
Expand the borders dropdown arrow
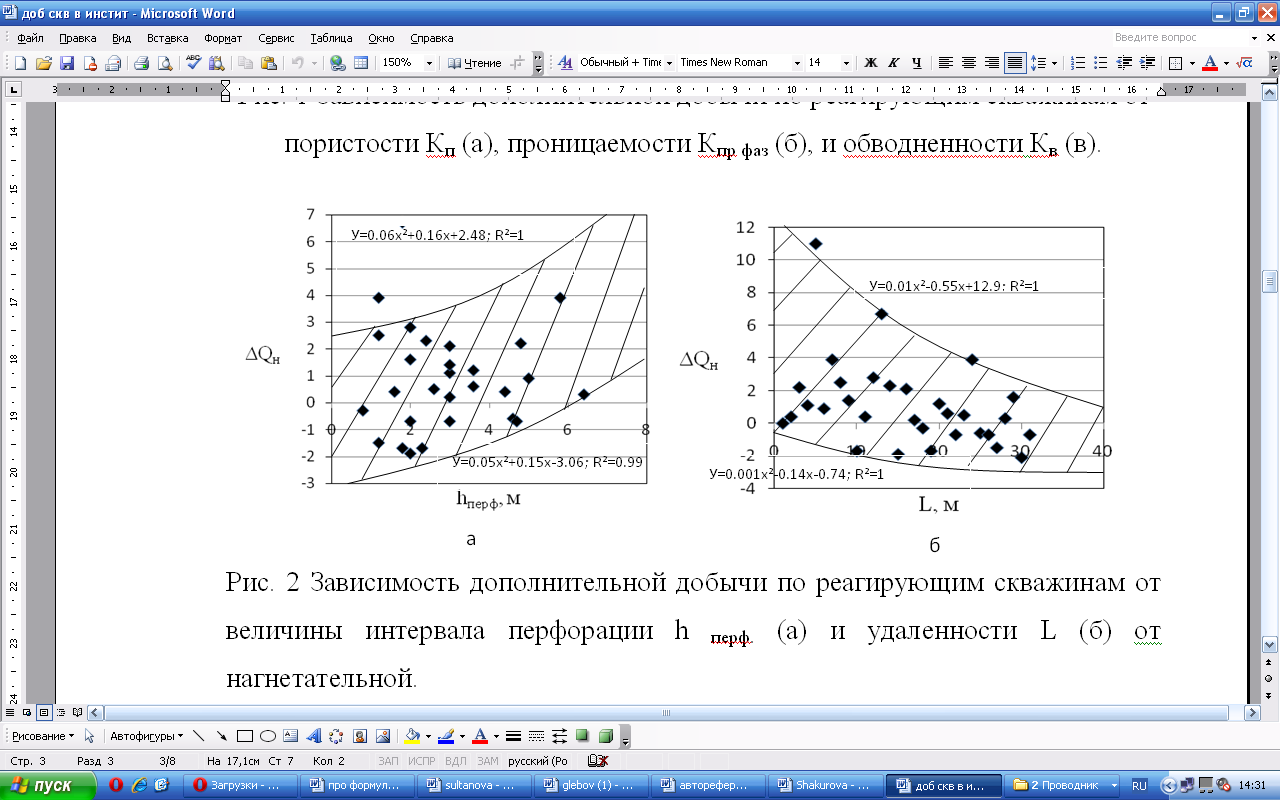(1191, 63)
